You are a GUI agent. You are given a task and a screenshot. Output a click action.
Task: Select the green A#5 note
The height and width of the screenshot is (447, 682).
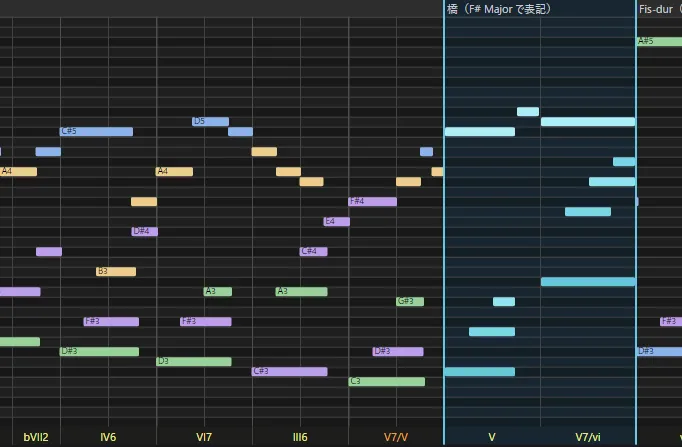point(659,41)
